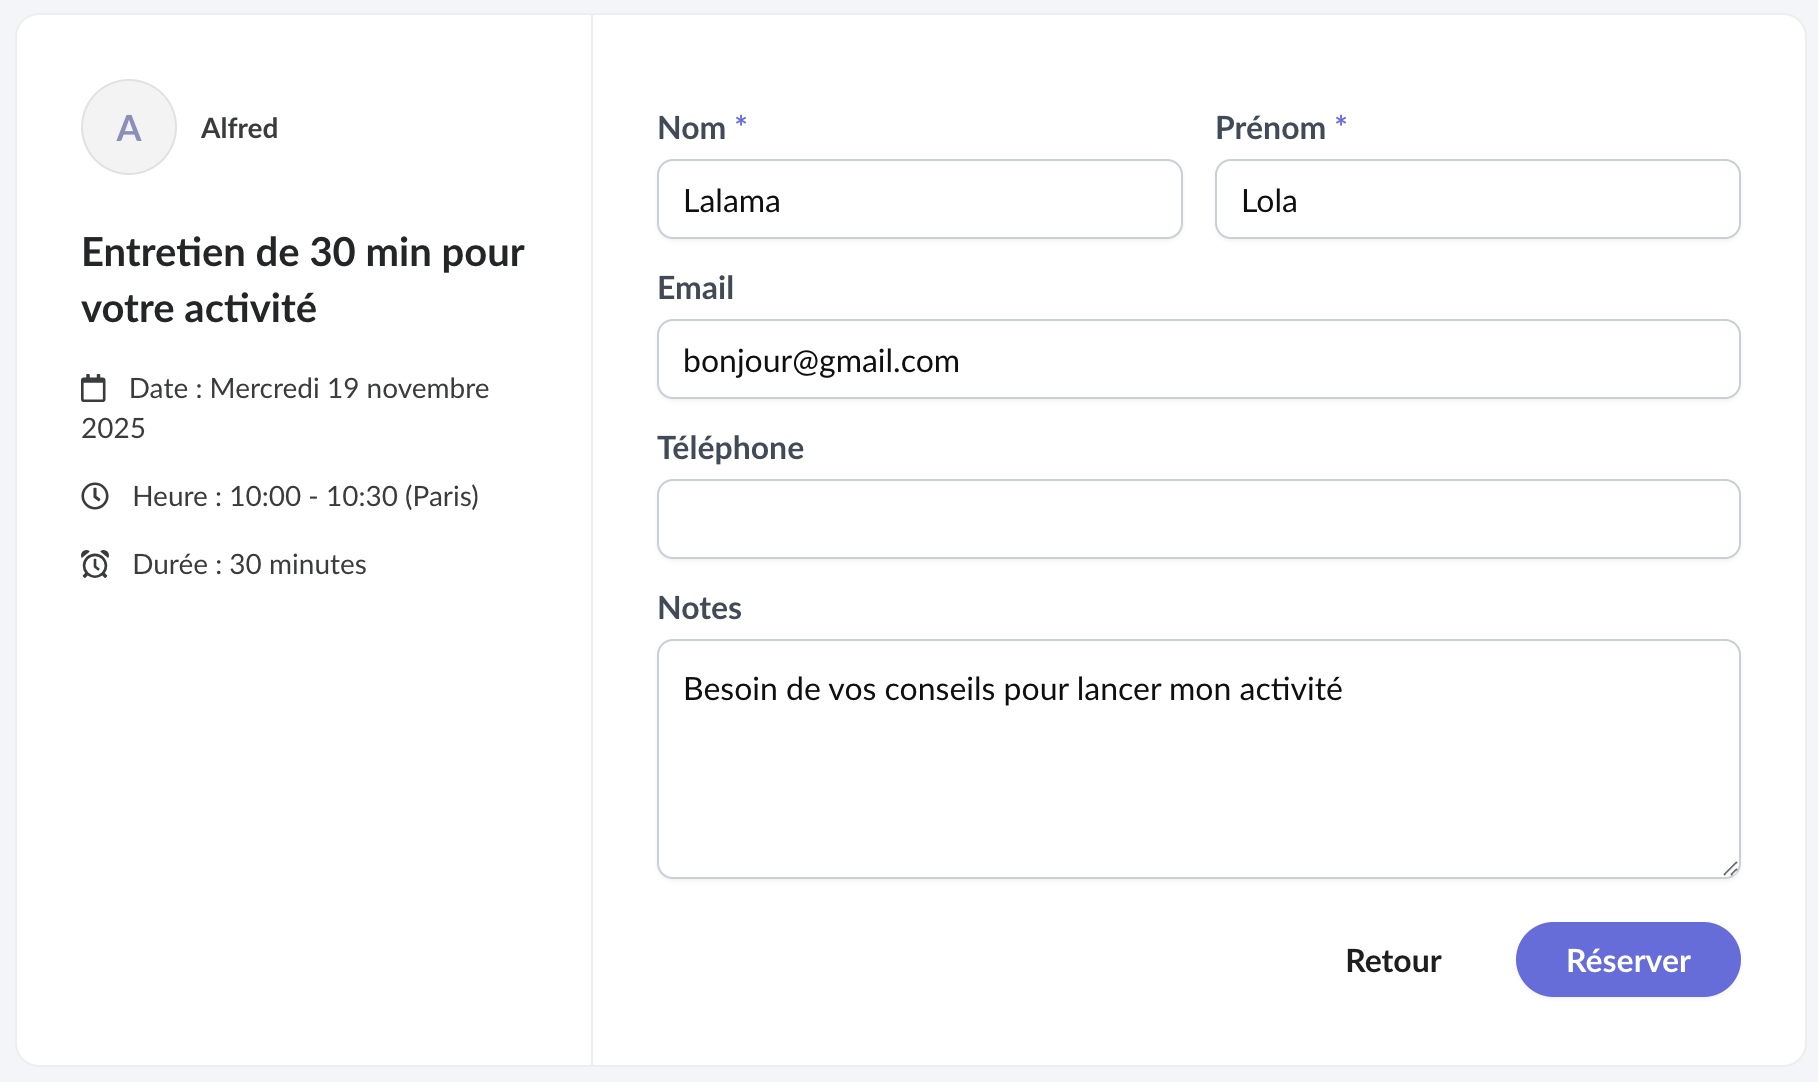This screenshot has height=1082, width=1818.
Task: Click the Prénom field containing Lola
Action: click(x=1477, y=200)
